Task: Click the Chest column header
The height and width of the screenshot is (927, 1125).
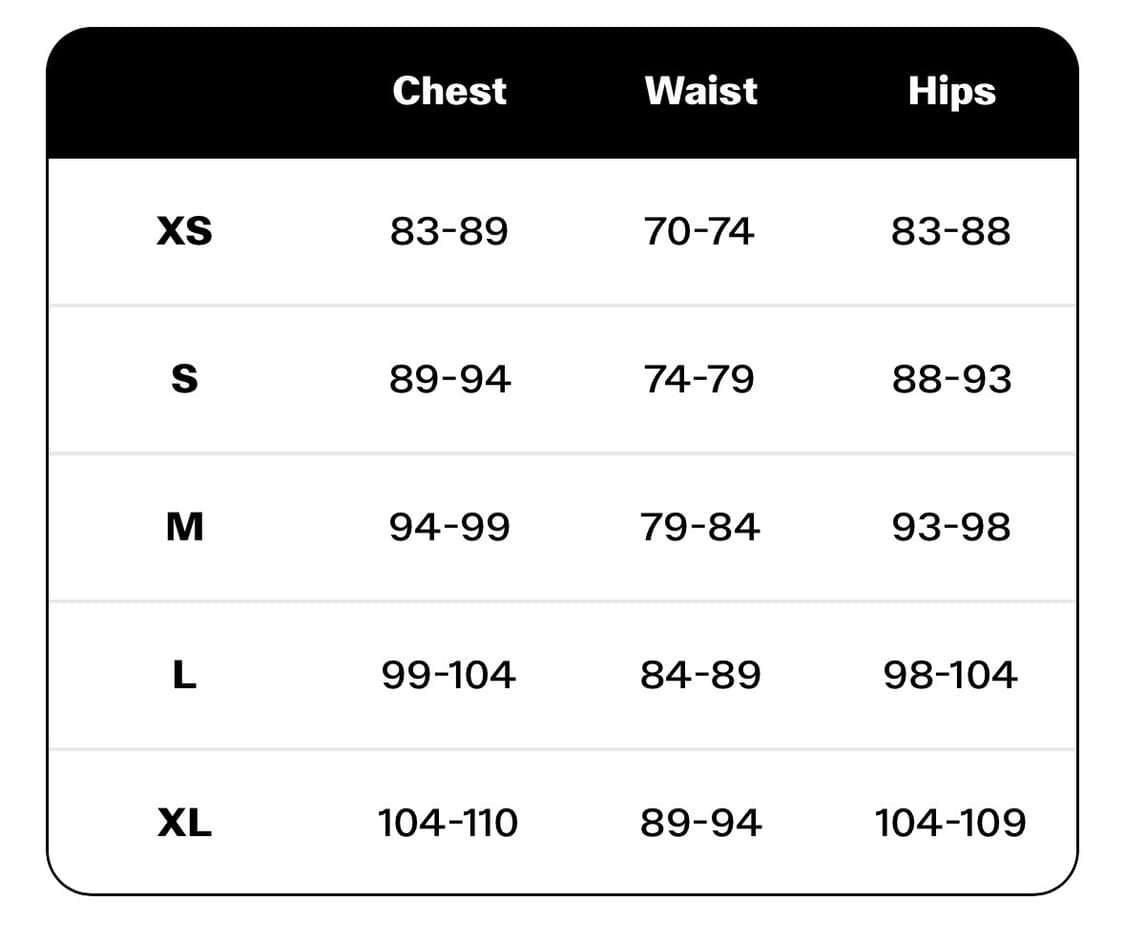Action: click(x=449, y=91)
